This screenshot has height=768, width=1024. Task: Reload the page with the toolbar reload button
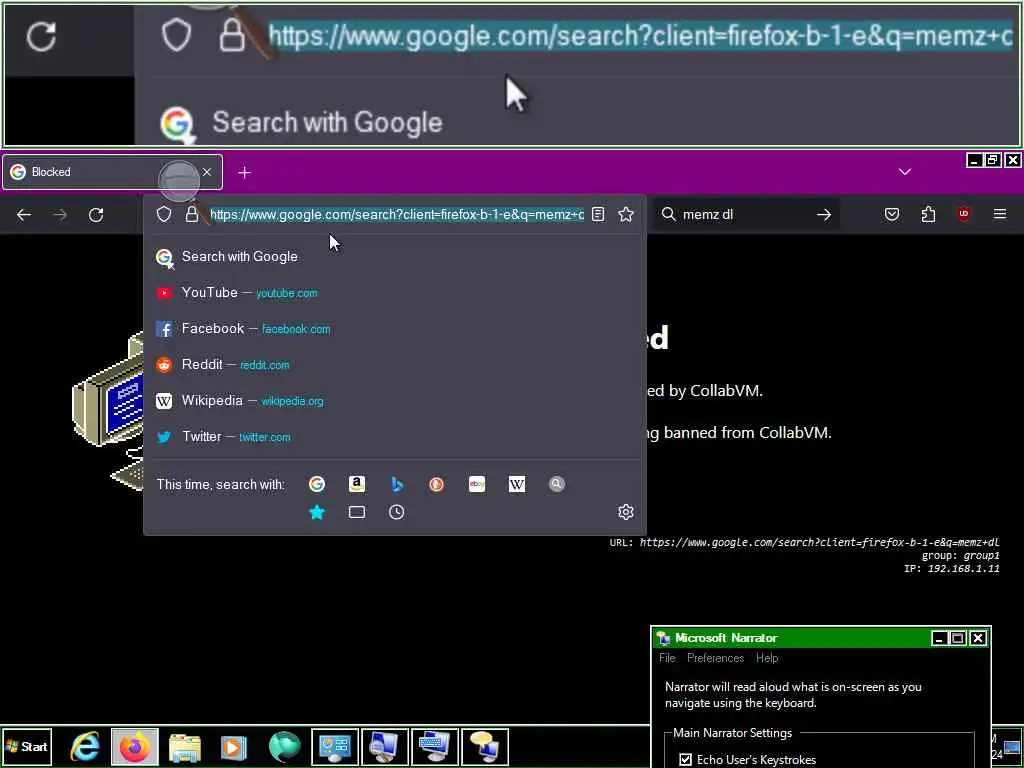pyautogui.click(x=96, y=215)
